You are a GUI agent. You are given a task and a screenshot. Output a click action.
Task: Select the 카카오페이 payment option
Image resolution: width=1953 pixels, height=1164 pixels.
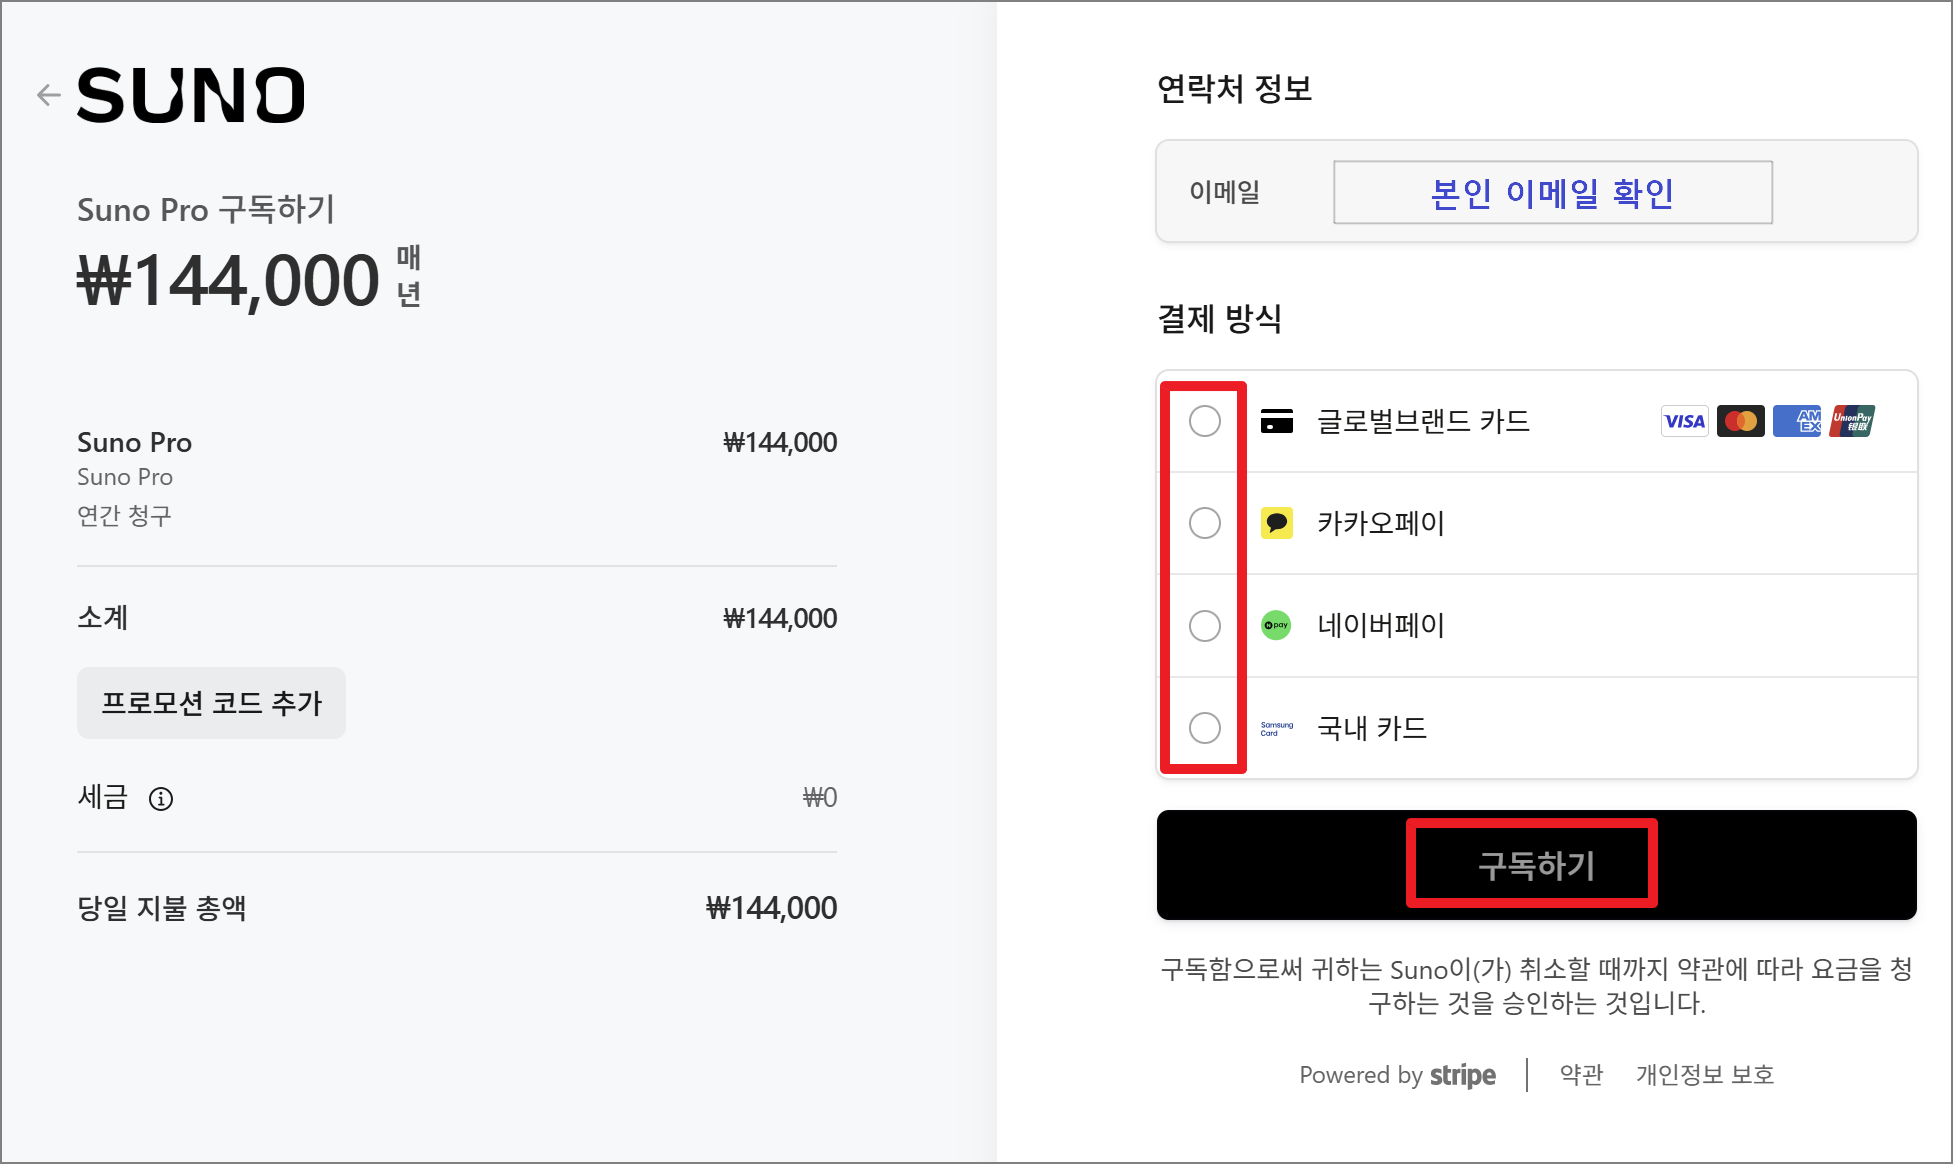coord(1204,523)
